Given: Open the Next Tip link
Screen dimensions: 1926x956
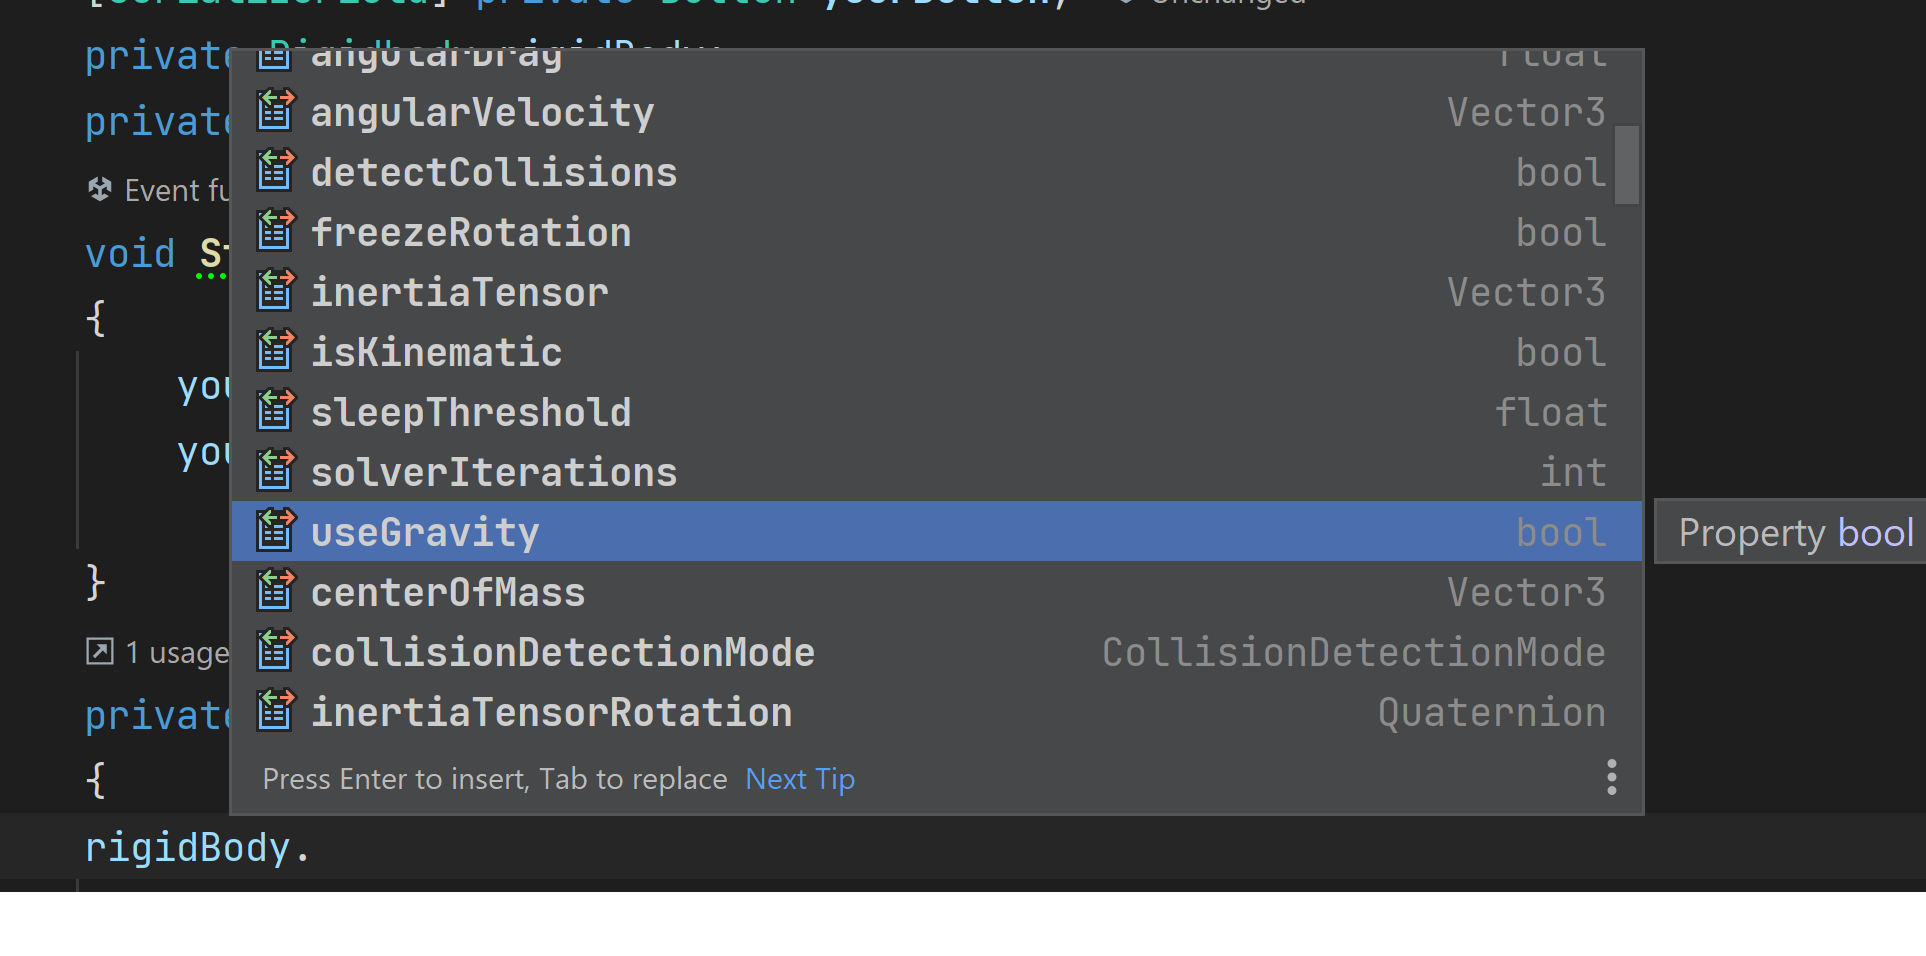Looking at the screenshot, I should (x=799, y=779).
